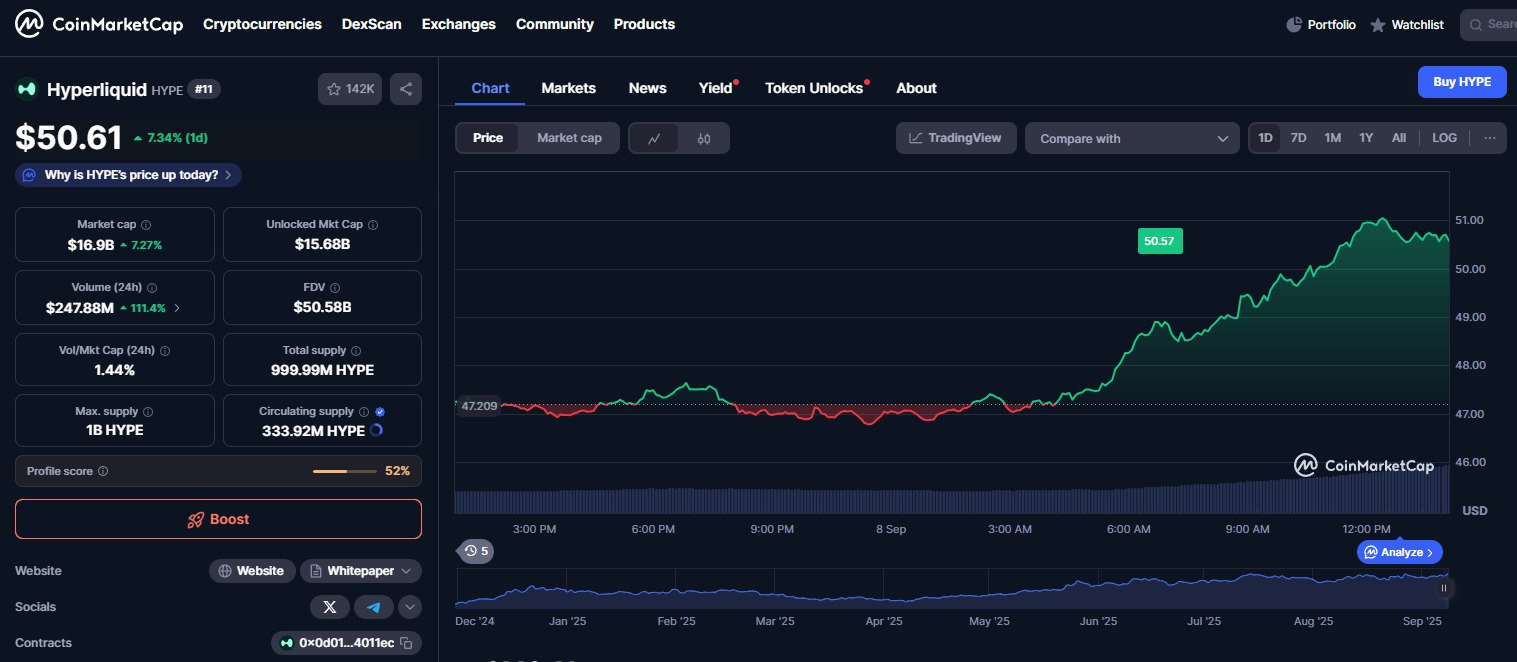Image resolution: width=1517 pixels, height=662 pixels.
Task: Open X (Twitter) social link
Action: click(x=330, y=607)
